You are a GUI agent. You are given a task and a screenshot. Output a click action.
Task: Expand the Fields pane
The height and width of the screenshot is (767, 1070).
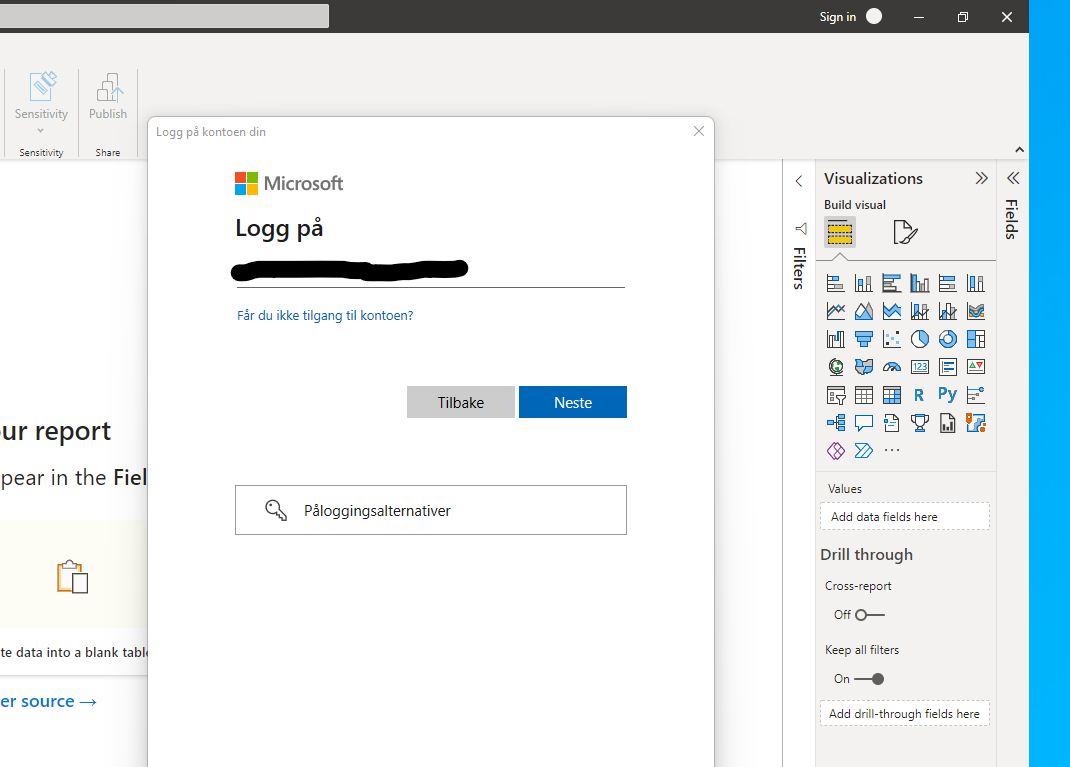(x=1013, y=178)
